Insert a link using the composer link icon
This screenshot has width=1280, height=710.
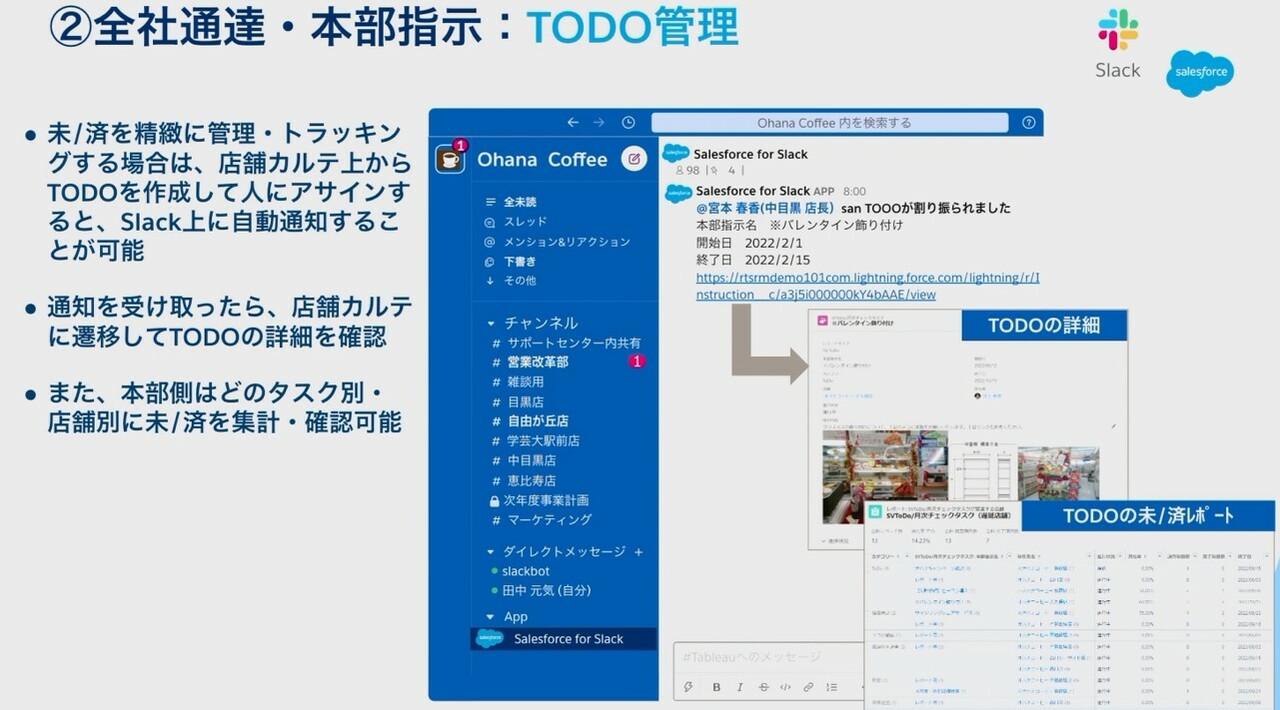pyautogui.click(x=808, y=687)
